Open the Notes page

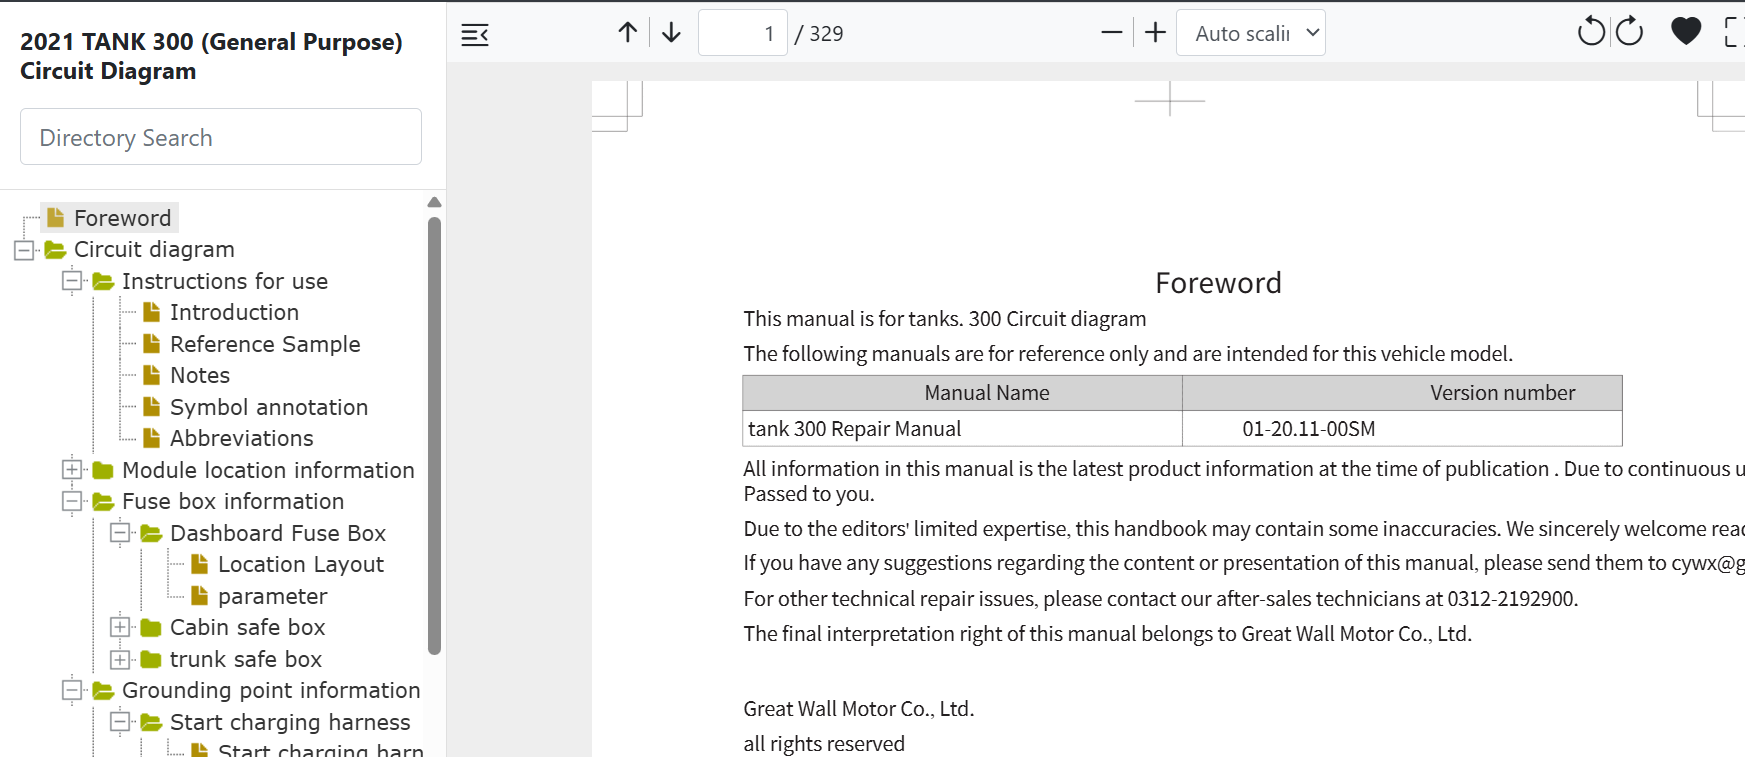200,375
